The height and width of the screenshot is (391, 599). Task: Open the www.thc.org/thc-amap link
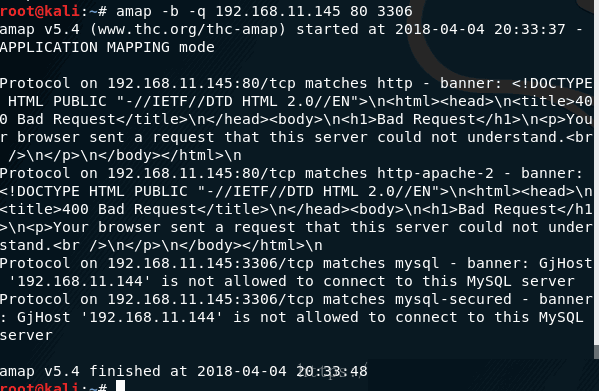click(188, 29)
